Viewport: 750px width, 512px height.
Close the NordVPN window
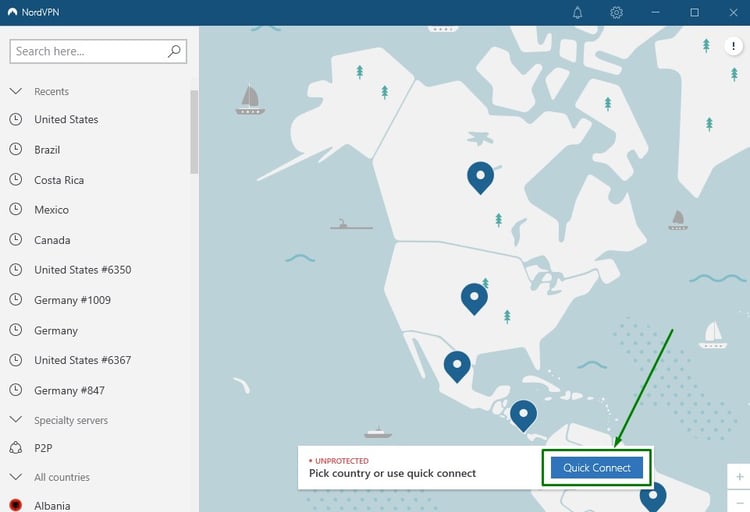pos(733,12)
